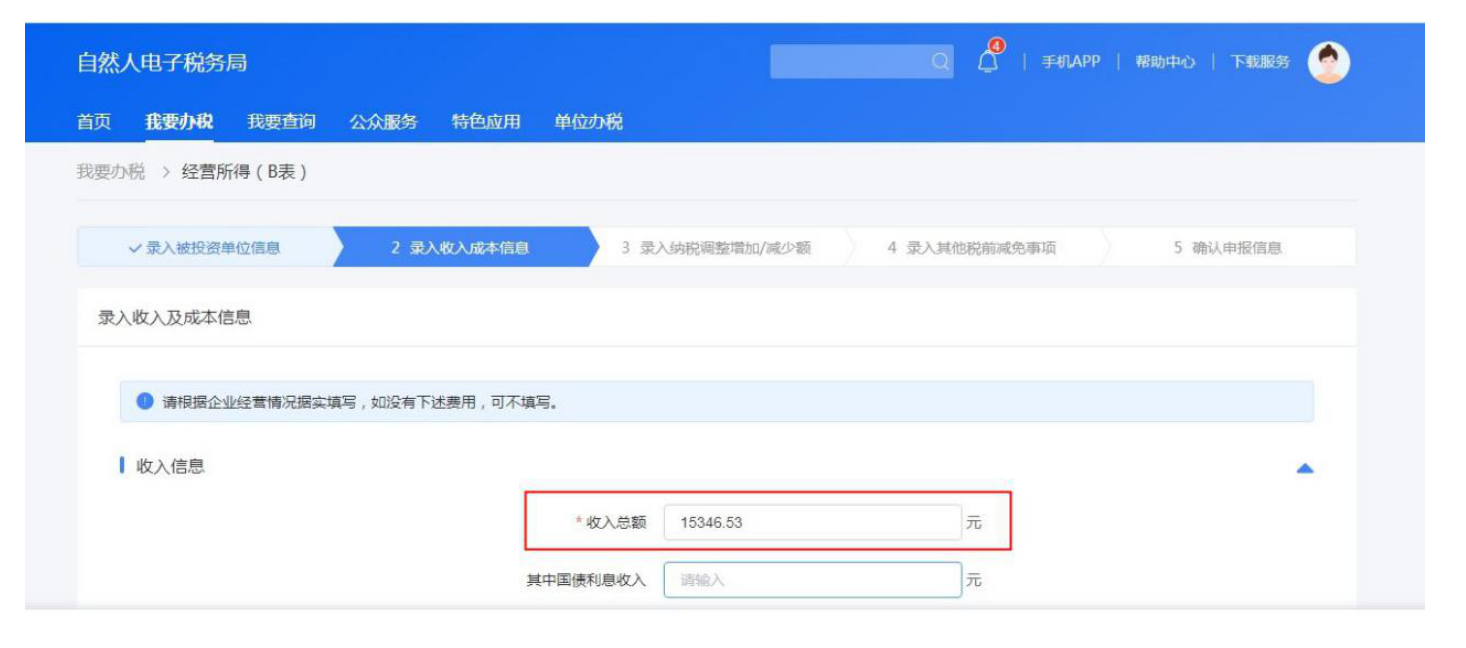Click the 收入信息 section label
The height and width of the screenshot is (648, 1466).
171,466
